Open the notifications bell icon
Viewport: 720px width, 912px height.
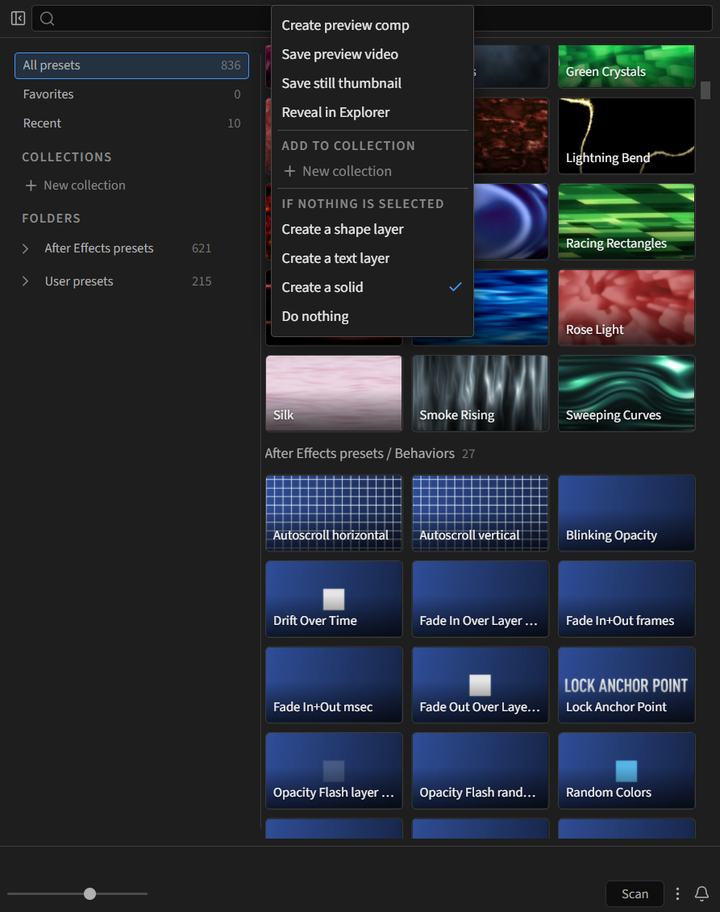tap(702, 893)
